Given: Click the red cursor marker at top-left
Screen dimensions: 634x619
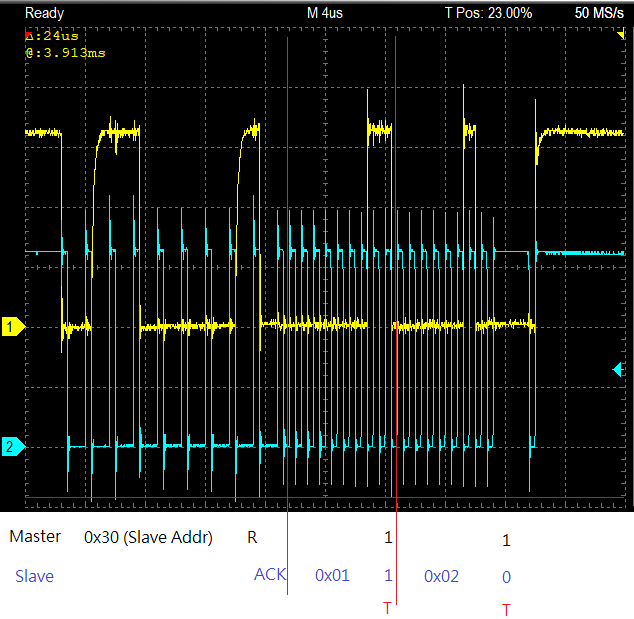Looking at the screenshot, I should point(27,34).
